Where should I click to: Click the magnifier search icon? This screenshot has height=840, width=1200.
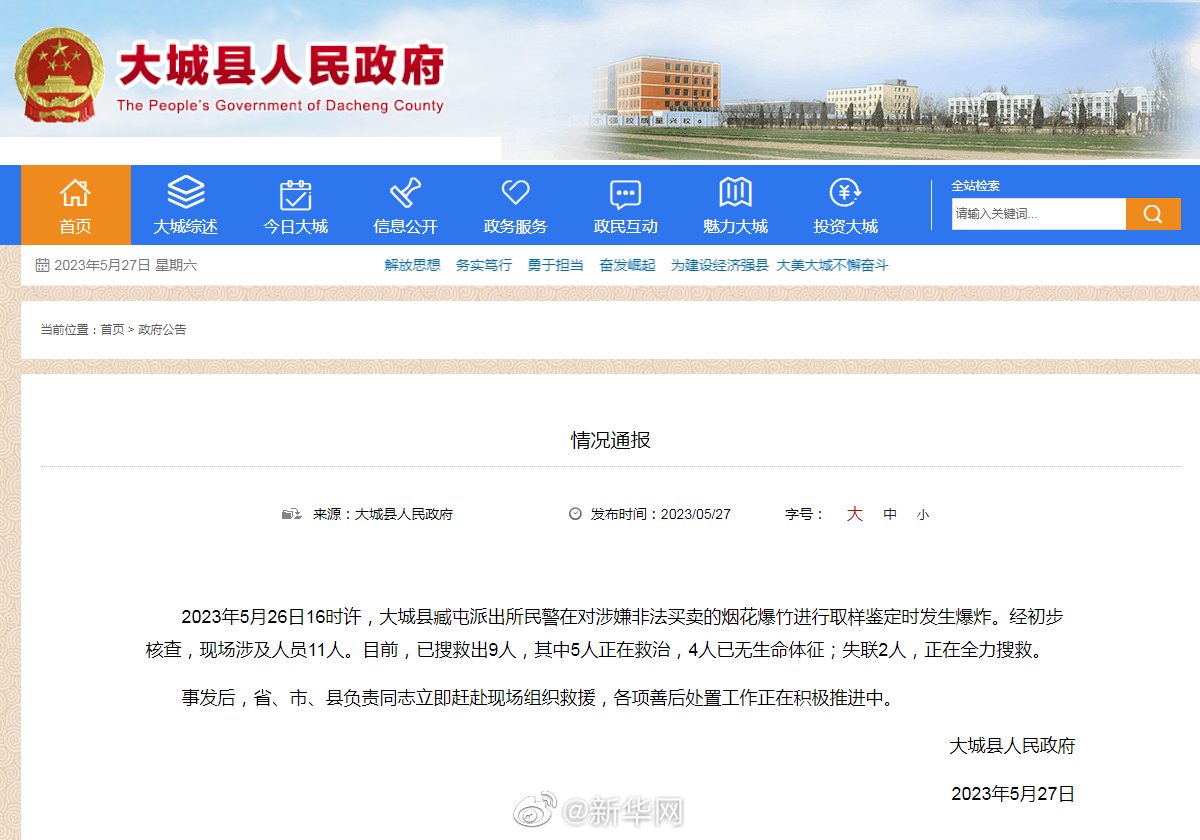click(1153, 213)
